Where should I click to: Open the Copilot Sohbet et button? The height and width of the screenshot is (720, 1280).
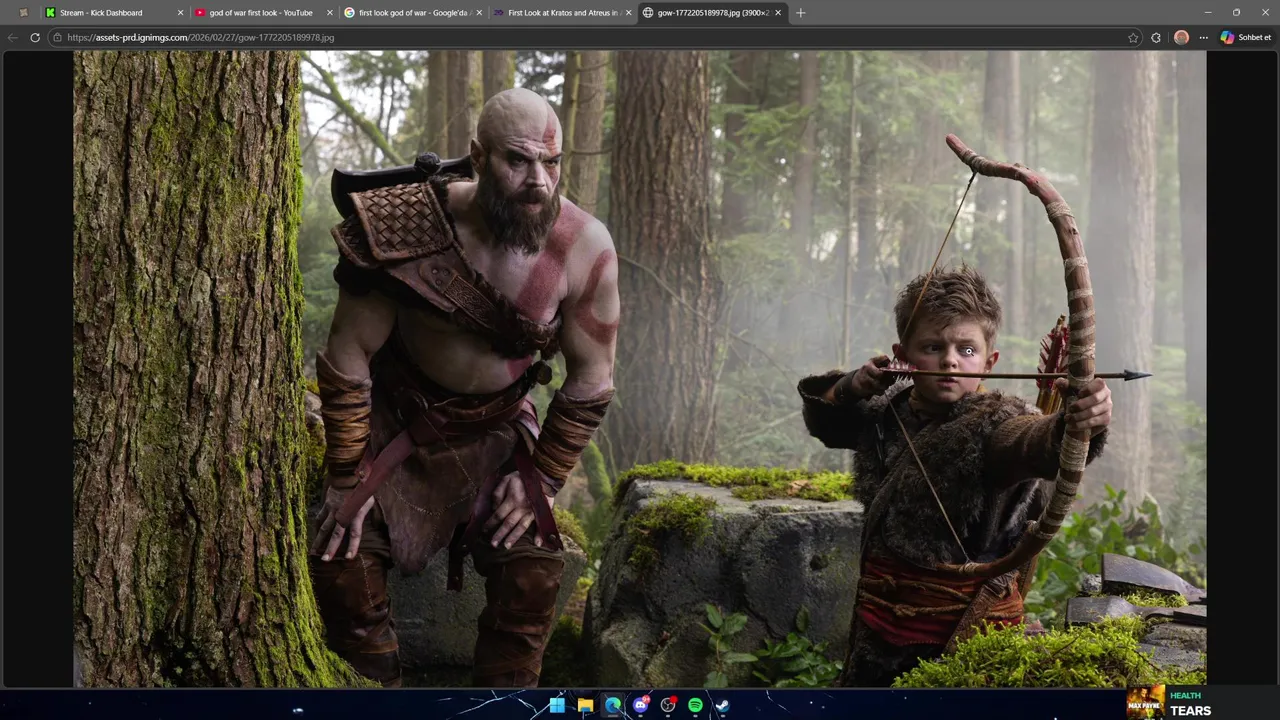1246,37
